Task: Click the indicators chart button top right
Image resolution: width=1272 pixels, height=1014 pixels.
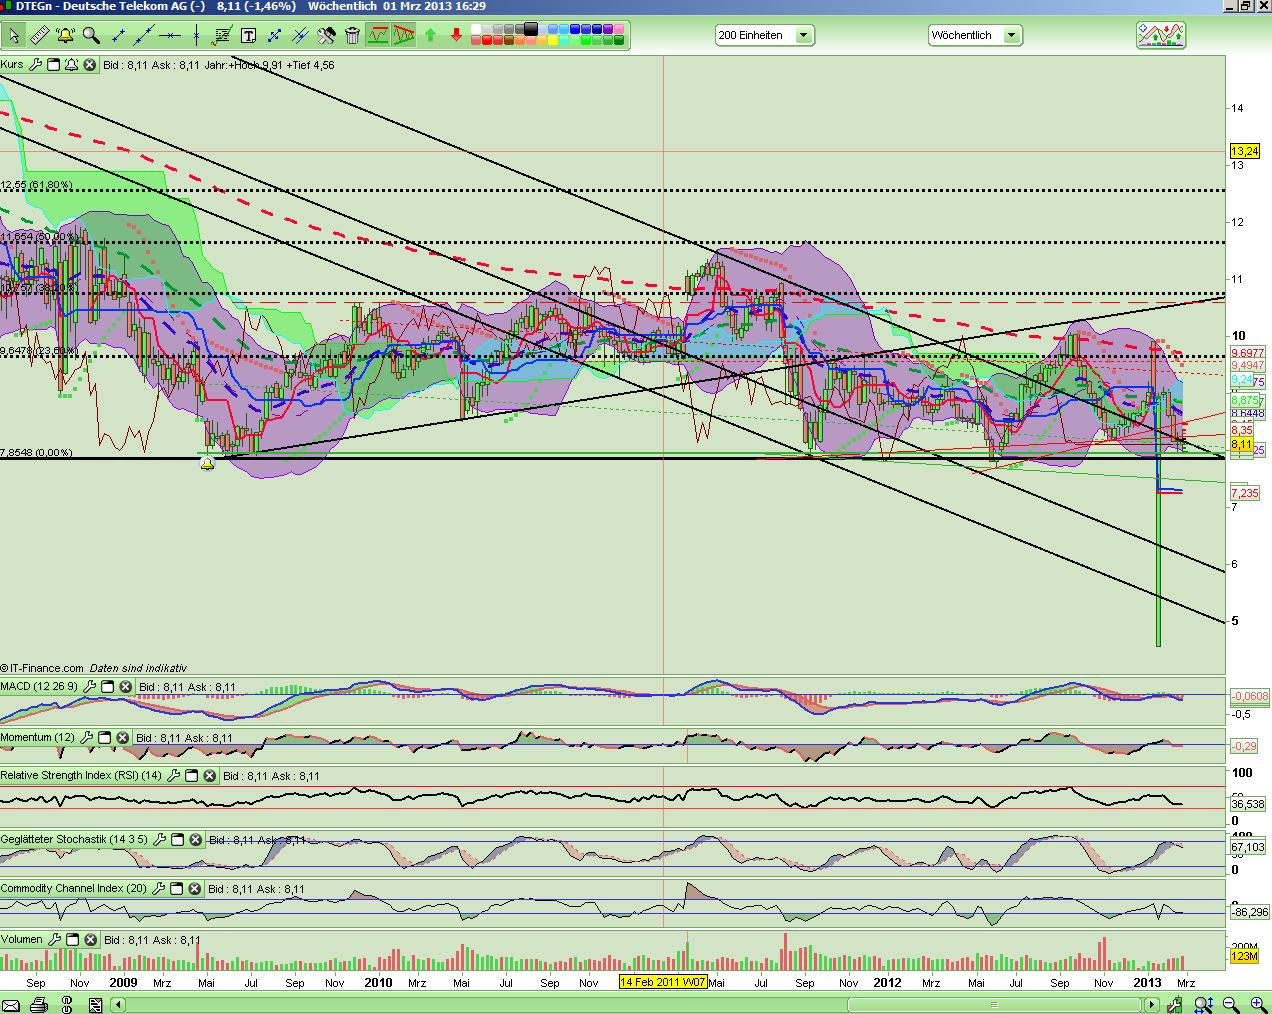Action: [1160, 36]
